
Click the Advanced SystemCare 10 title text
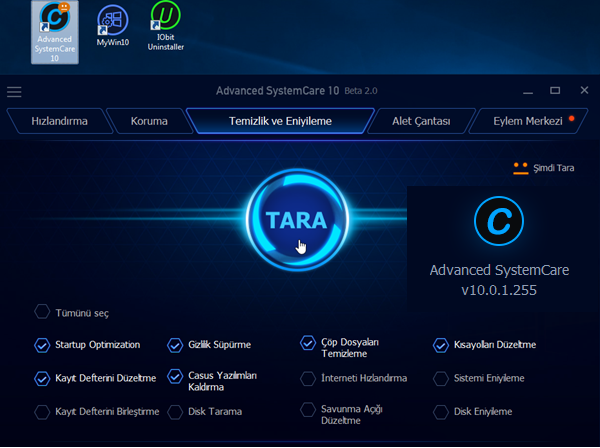277,91
